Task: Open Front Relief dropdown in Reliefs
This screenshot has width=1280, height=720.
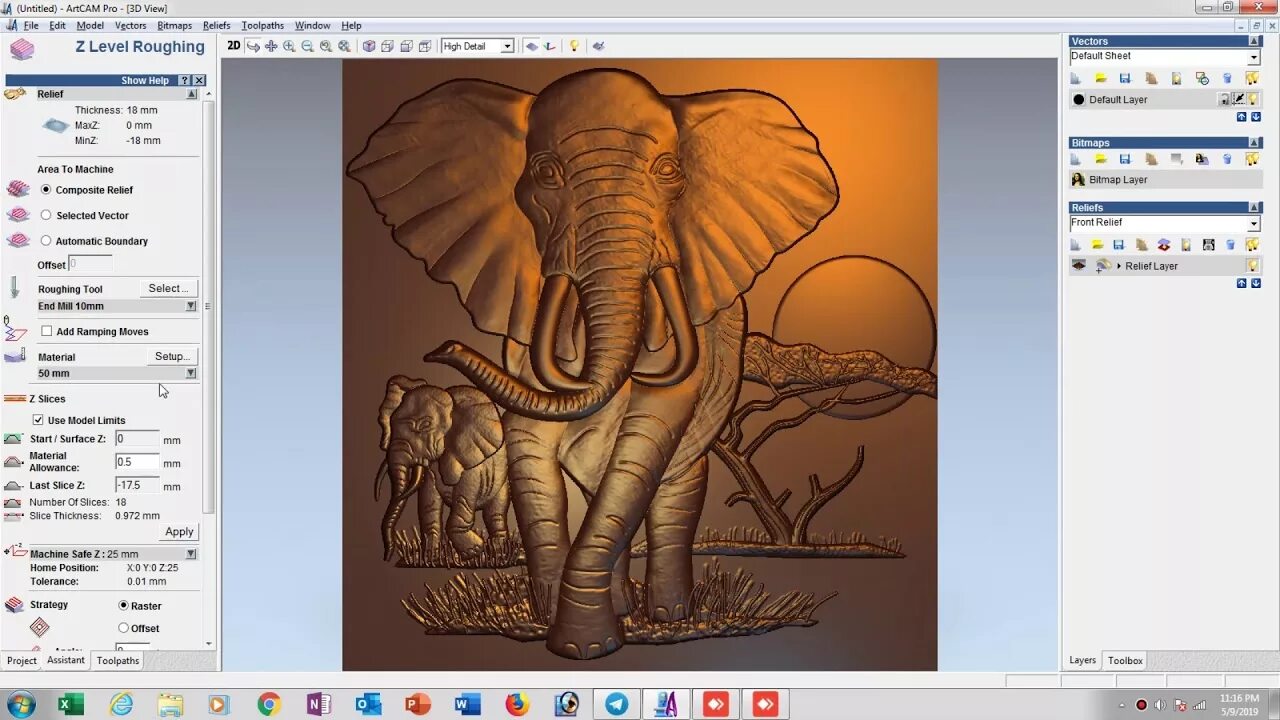Action: 1253,224
